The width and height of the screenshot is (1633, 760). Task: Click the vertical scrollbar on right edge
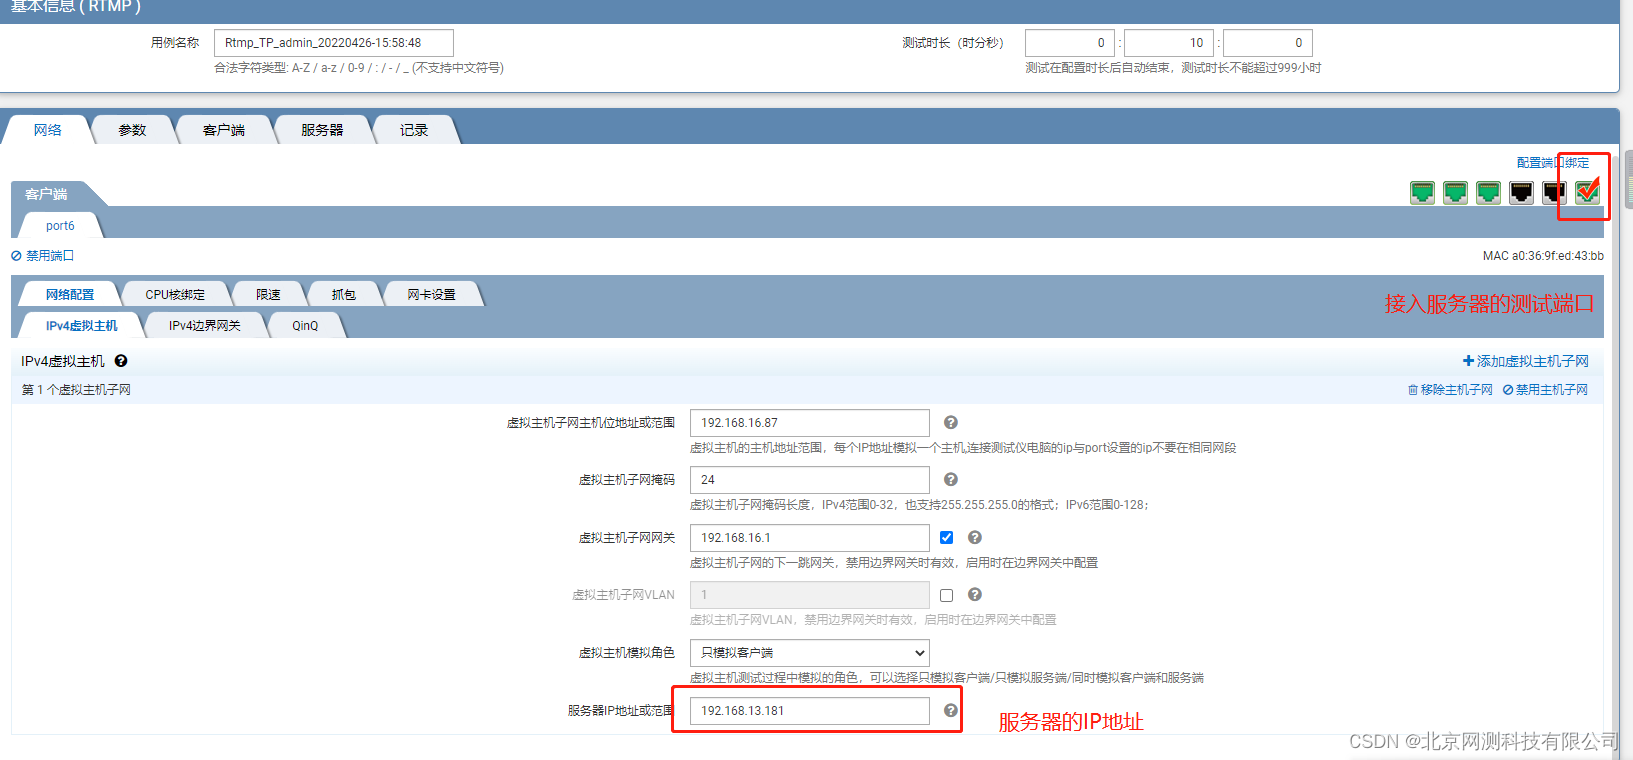[1629, 180]
